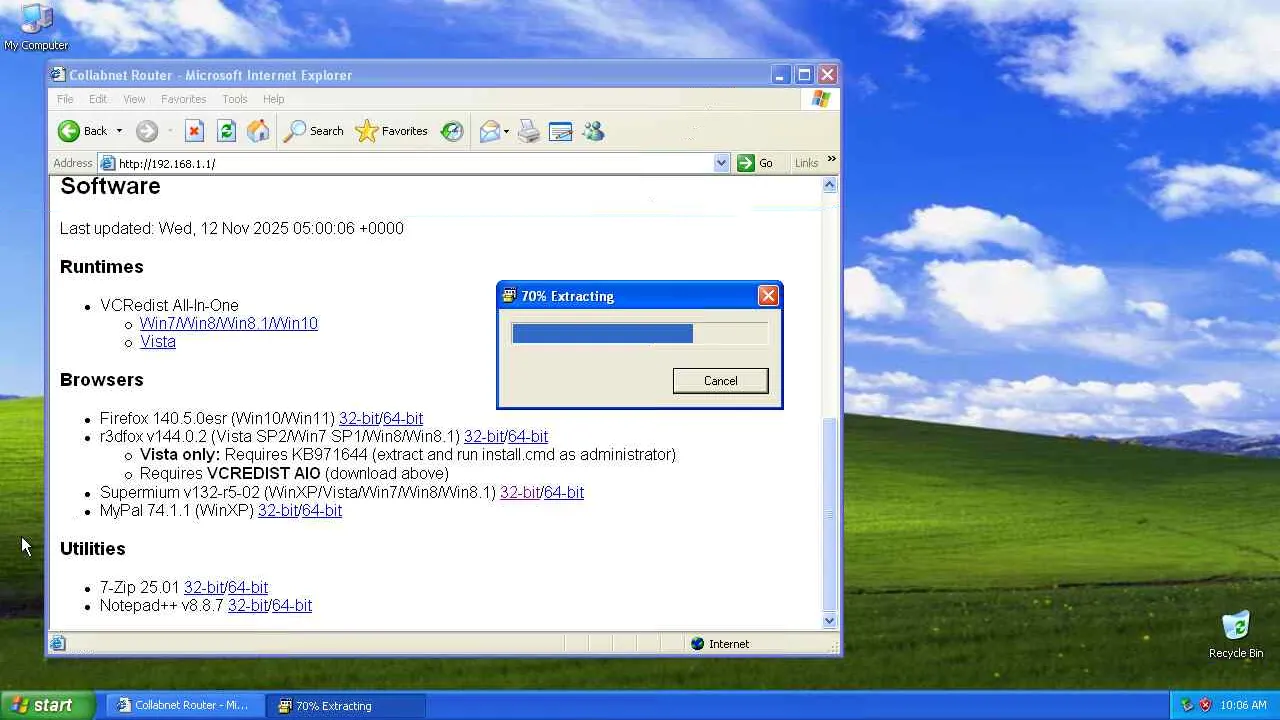
Task: Click the Mail envelope toolbar icon
Action: pos(489,131)
